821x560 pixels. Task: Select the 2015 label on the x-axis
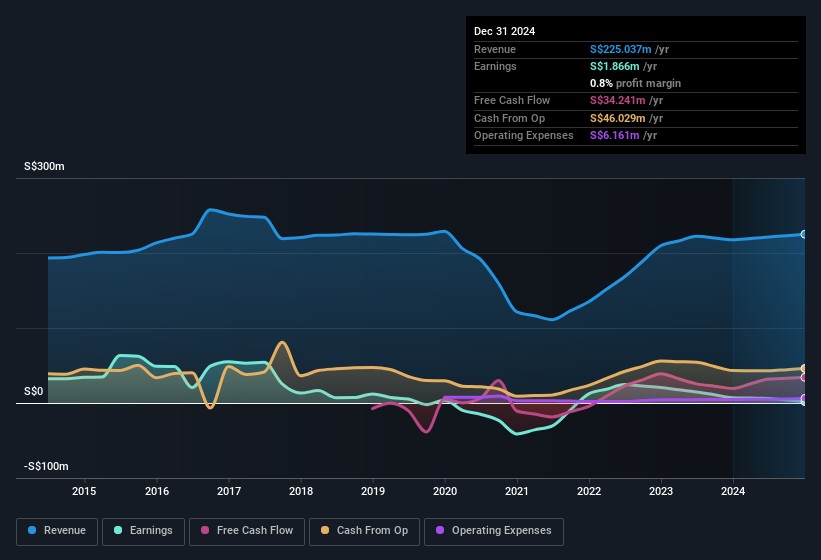click(x=84, y=491)
